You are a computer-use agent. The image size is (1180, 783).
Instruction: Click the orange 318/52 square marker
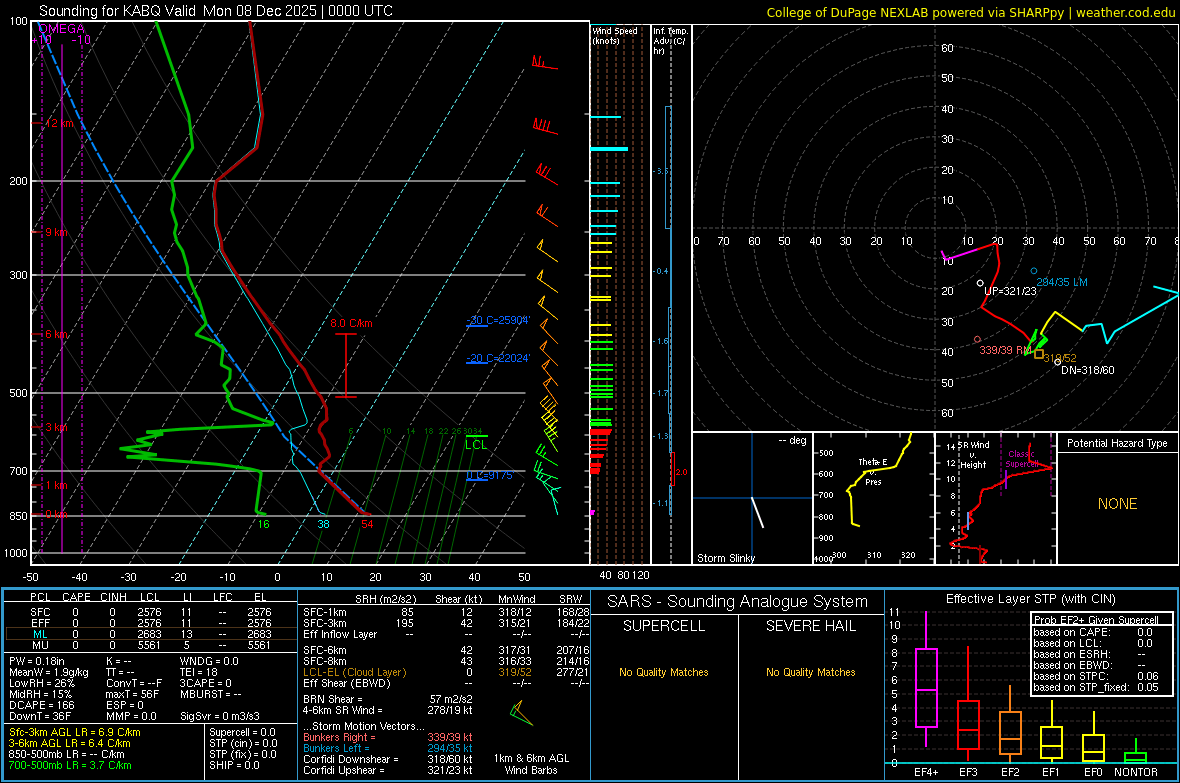point(1039,354)
